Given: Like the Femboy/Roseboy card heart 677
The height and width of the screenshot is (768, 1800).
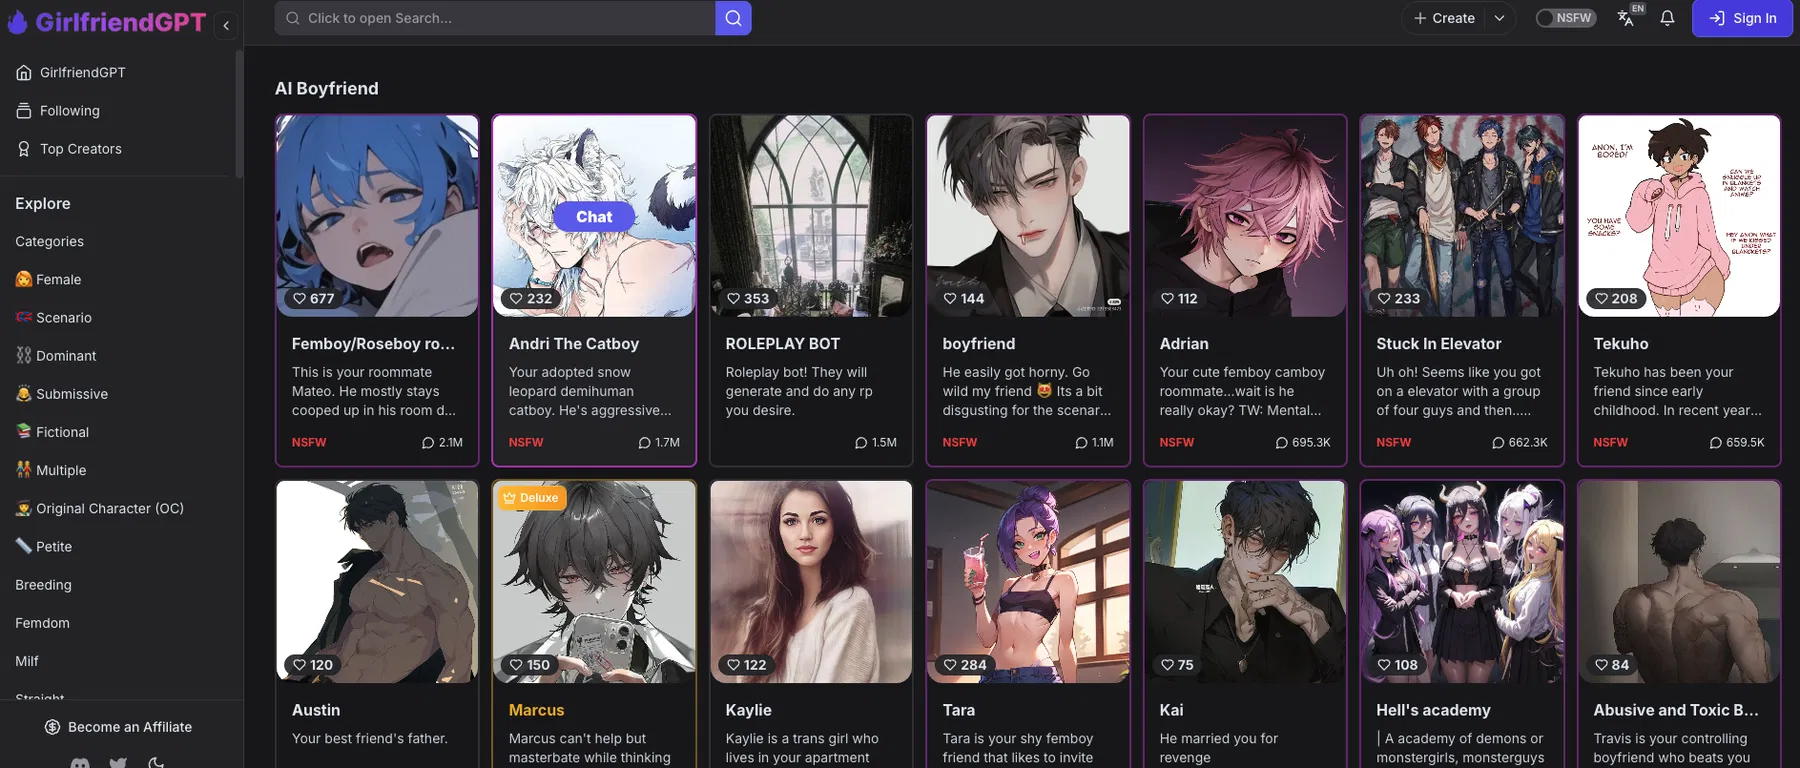Looking at the screenshot, I should coord(313,298).
